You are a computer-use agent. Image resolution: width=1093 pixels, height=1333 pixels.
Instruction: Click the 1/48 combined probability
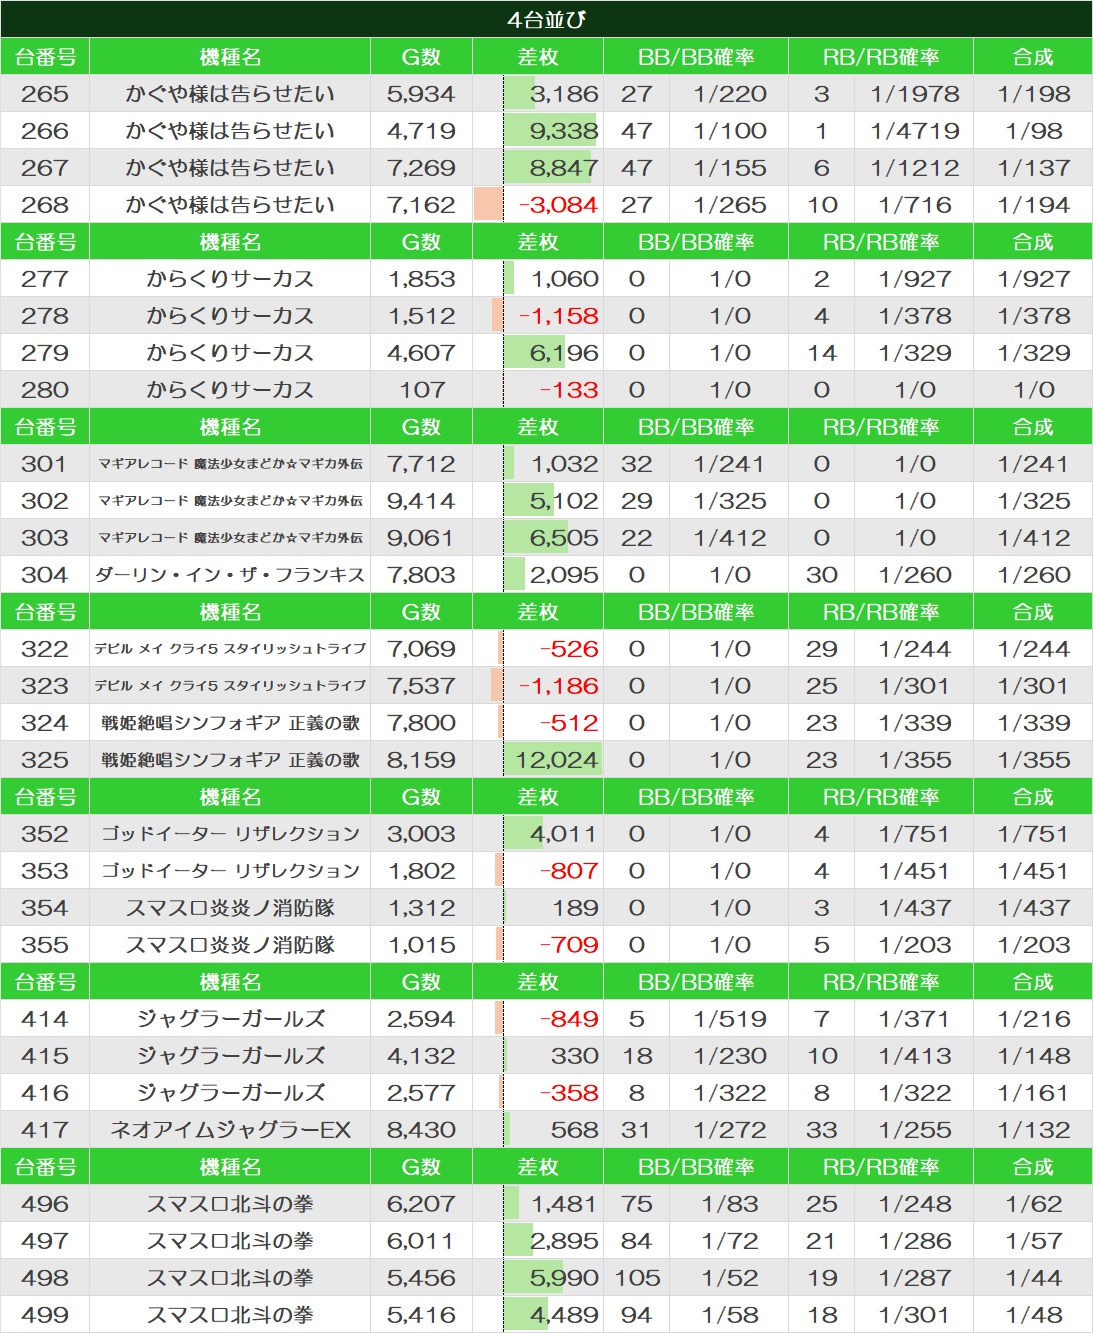[x=1034, y=1315]
